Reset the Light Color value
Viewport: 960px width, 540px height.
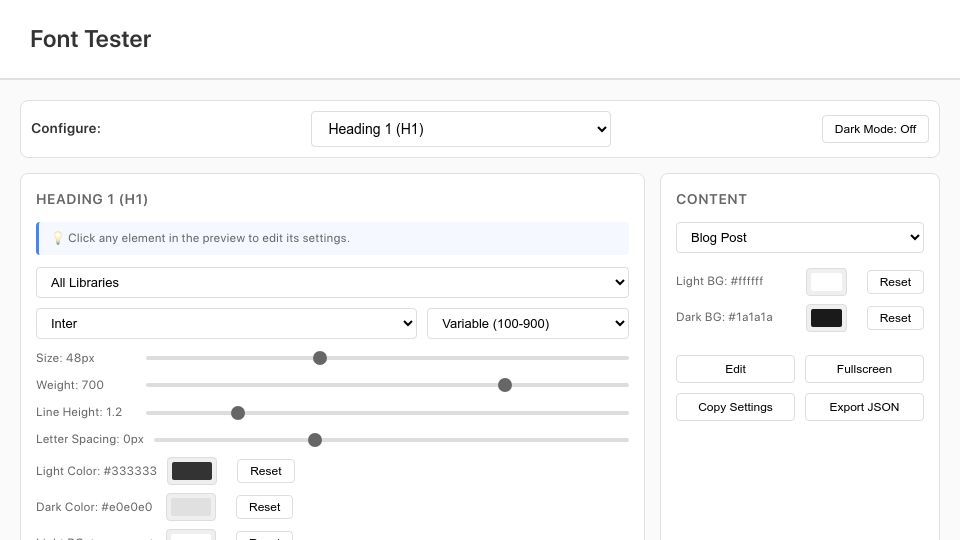pyautogui.click(x=266, y=471)
